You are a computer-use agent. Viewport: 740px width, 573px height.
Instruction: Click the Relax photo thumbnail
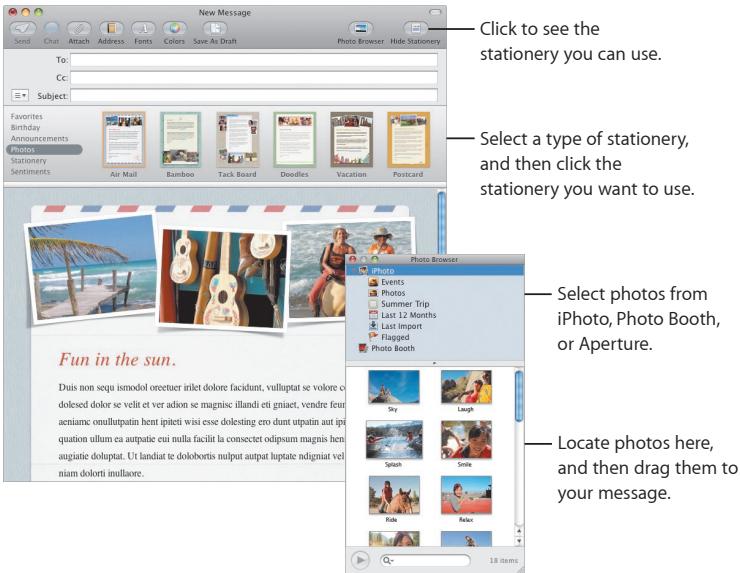pyautogui.click(x=466, y=495)
